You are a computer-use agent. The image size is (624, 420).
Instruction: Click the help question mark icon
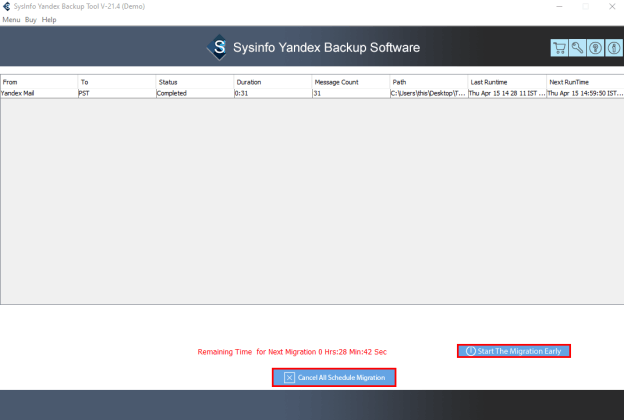(x=594, y=48)
